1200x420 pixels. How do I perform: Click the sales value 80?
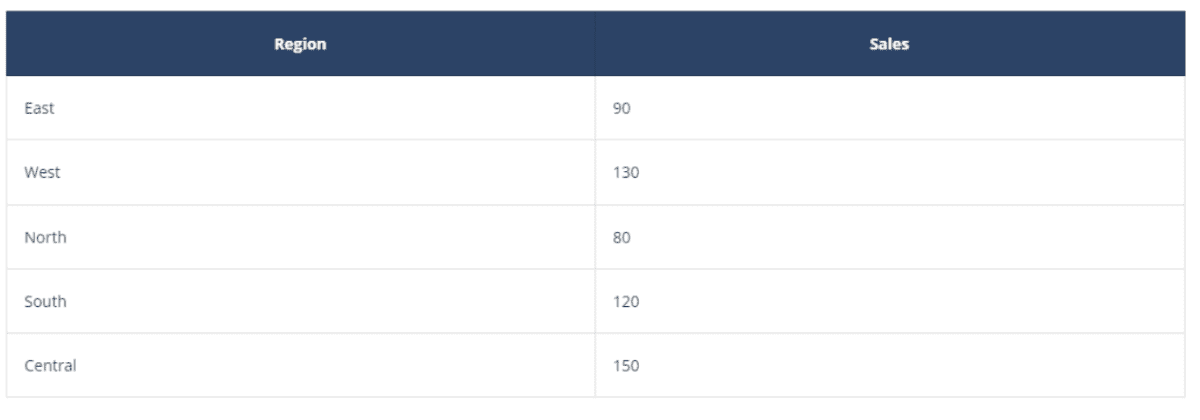click(x=621, y=237)
